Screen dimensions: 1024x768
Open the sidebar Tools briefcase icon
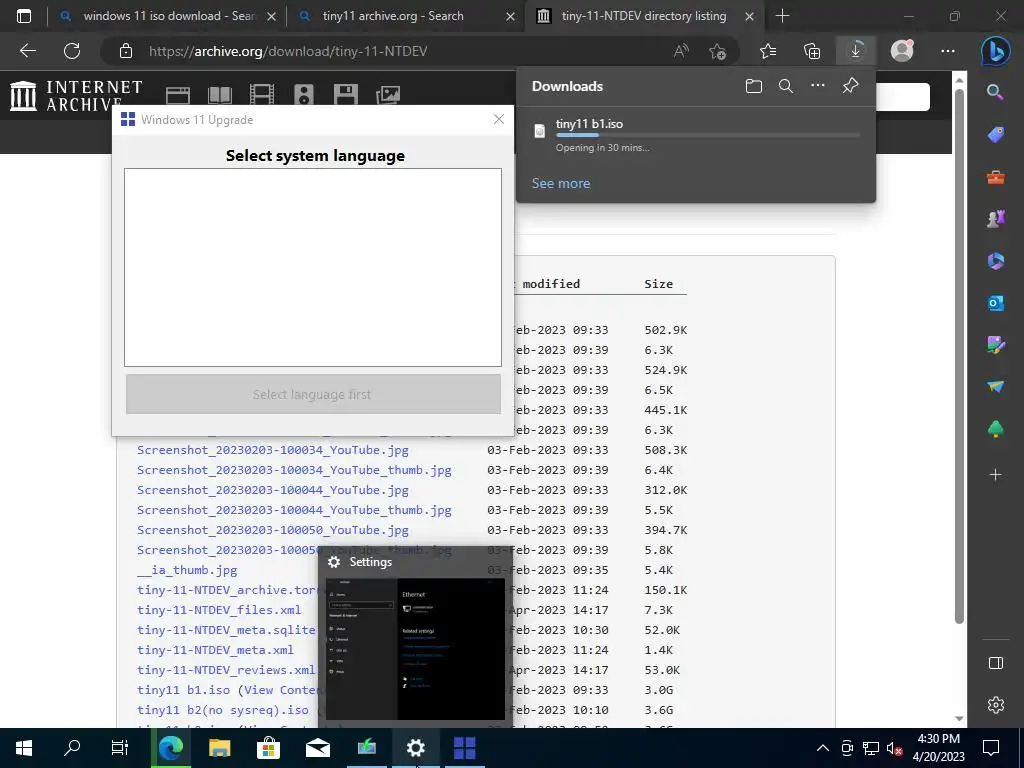(x=995, y=177)
